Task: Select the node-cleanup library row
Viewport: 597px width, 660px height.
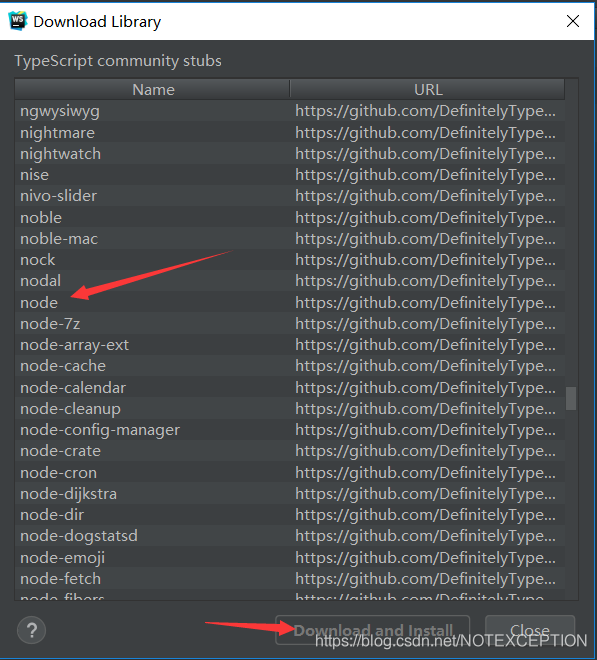Action: click(290, 409)
